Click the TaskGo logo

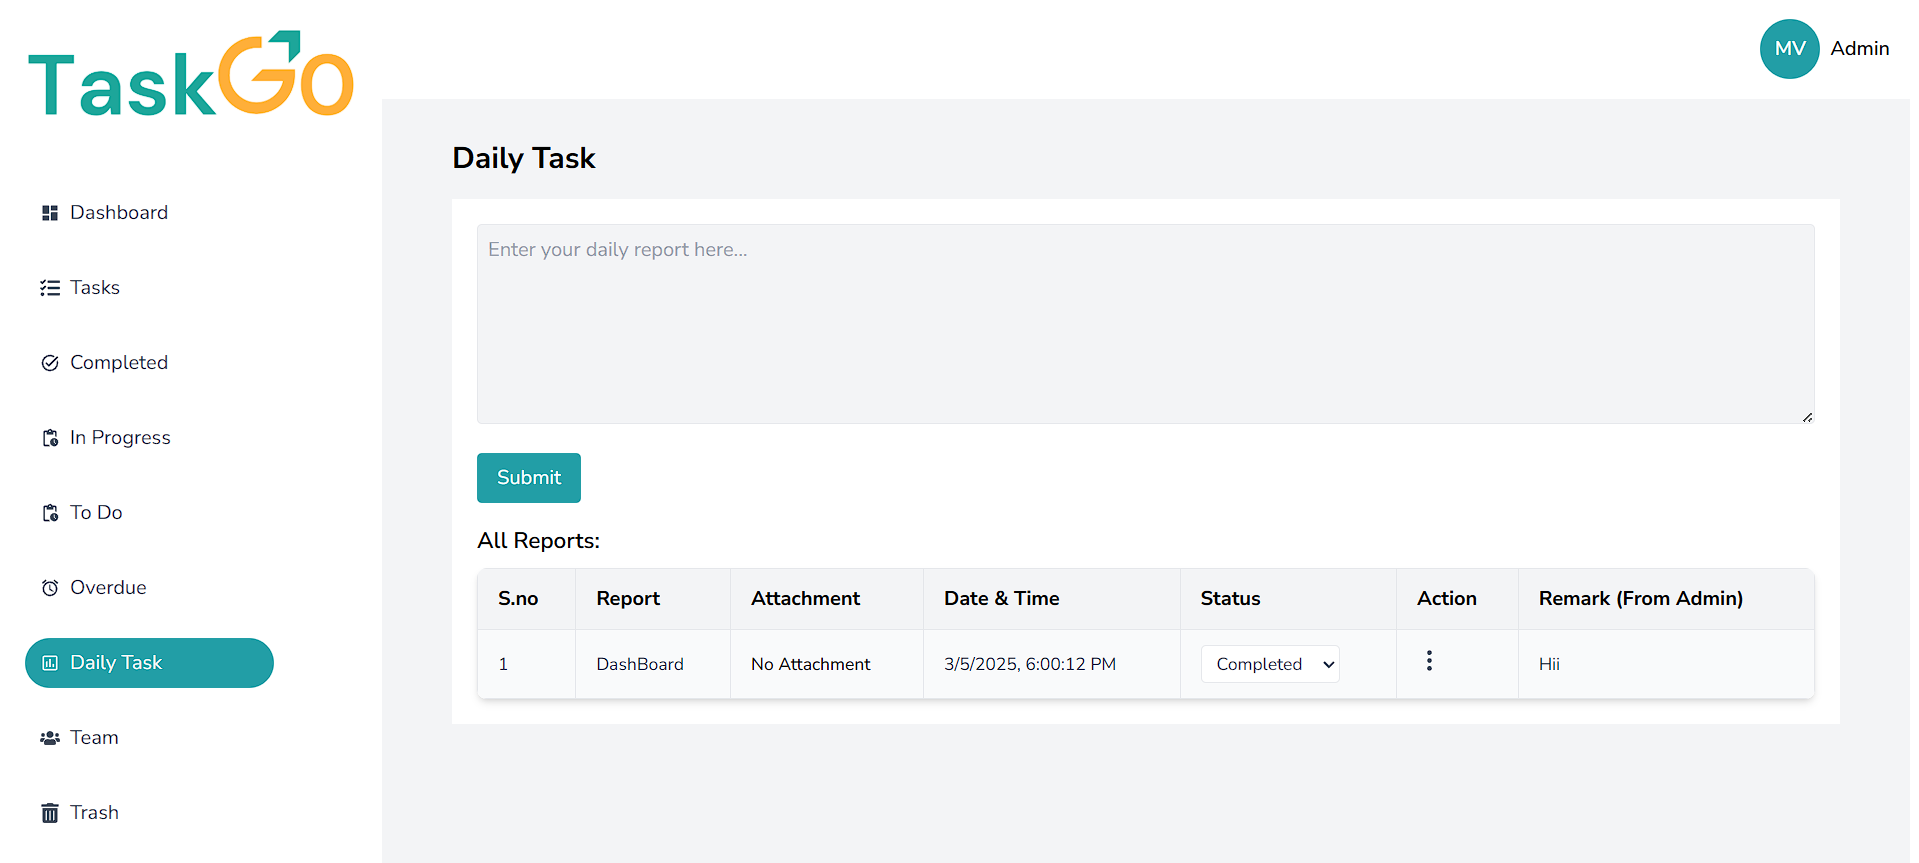(191, 75)
